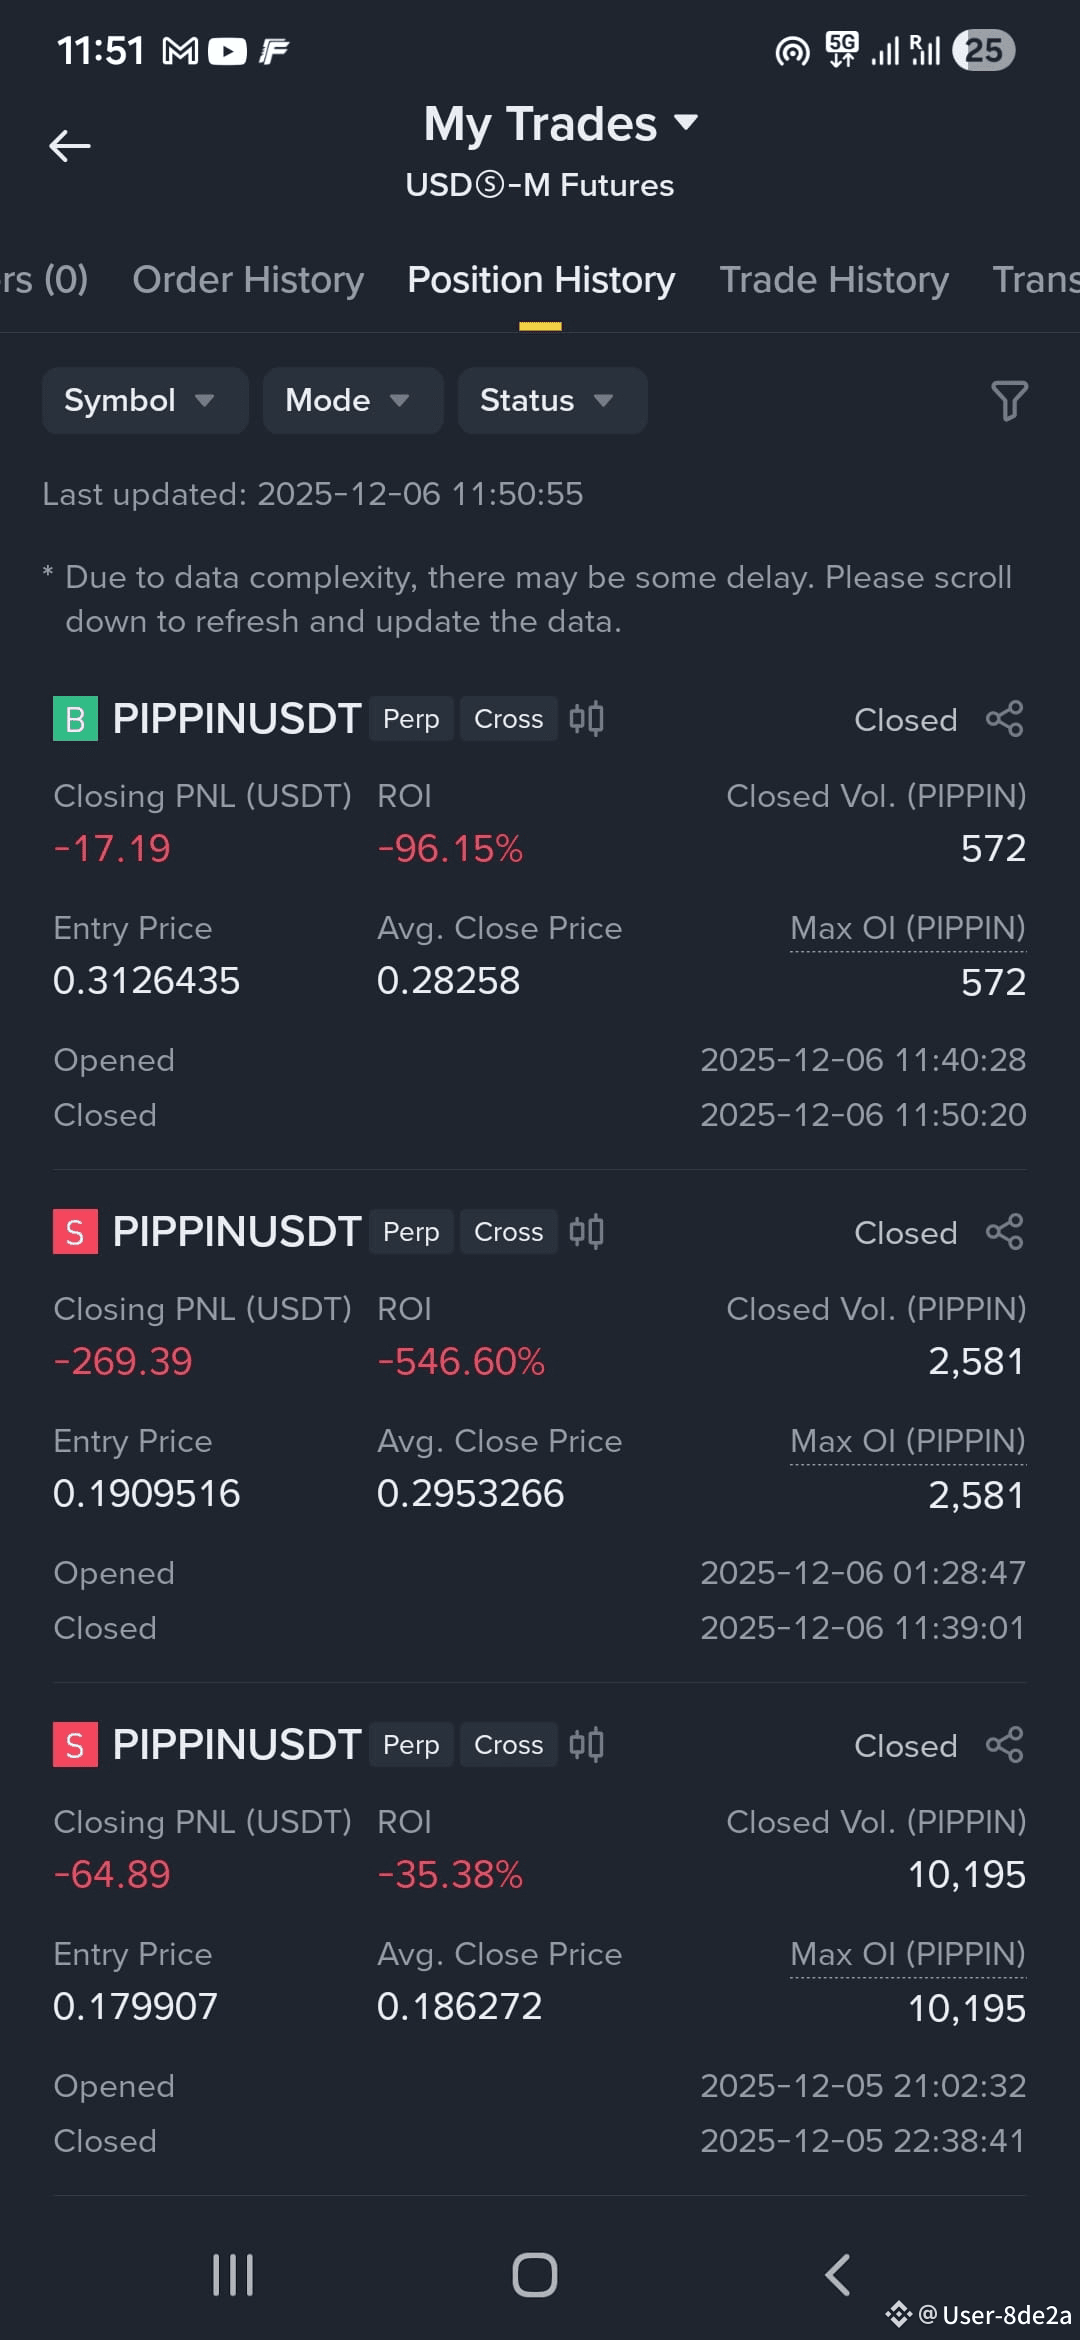Share the -269.39 PNL PIPPINUSDT position

[x=1004, y=1232]
